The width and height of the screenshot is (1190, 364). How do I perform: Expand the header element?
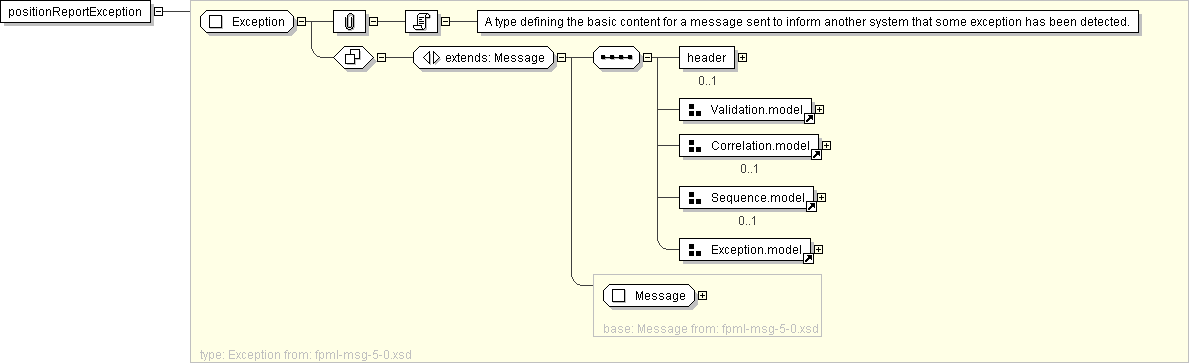tap(742, 57)
